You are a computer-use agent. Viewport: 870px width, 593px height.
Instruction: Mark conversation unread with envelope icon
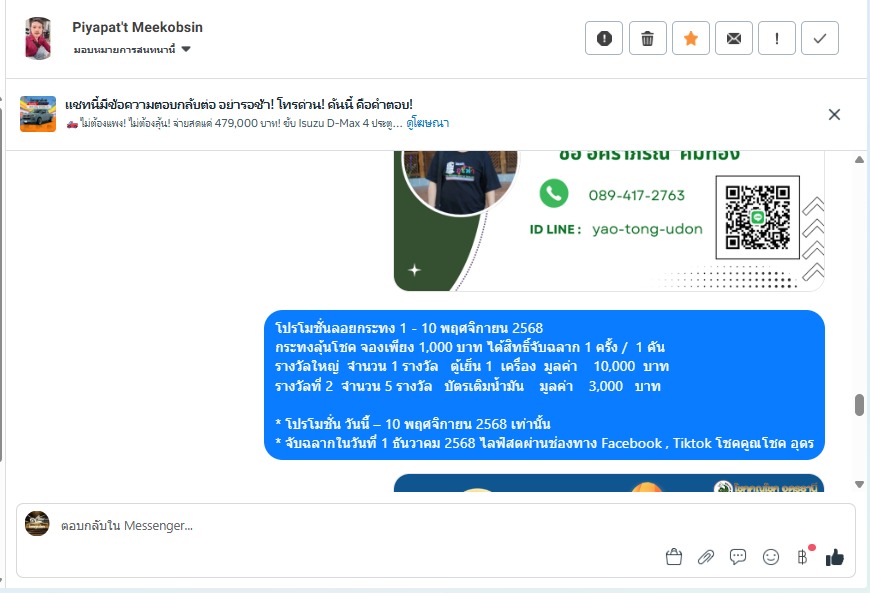[x=734, y=38]
